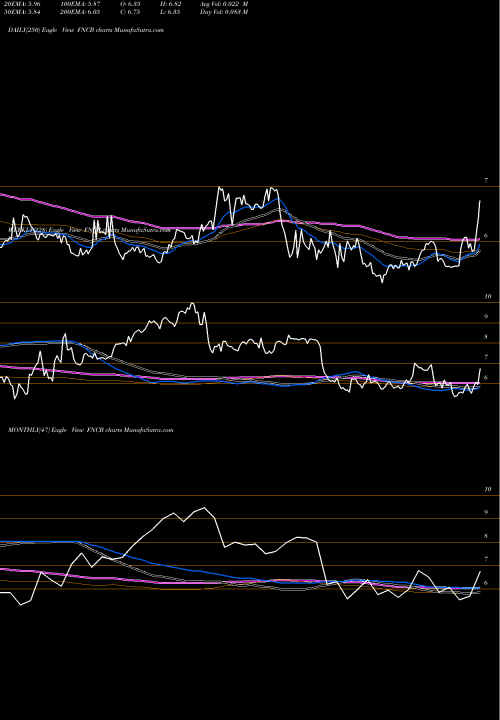Click the open price 'O:' value
Image resolution: width=500 pixels, height=720 pixels.
click(x=130, y=4)
